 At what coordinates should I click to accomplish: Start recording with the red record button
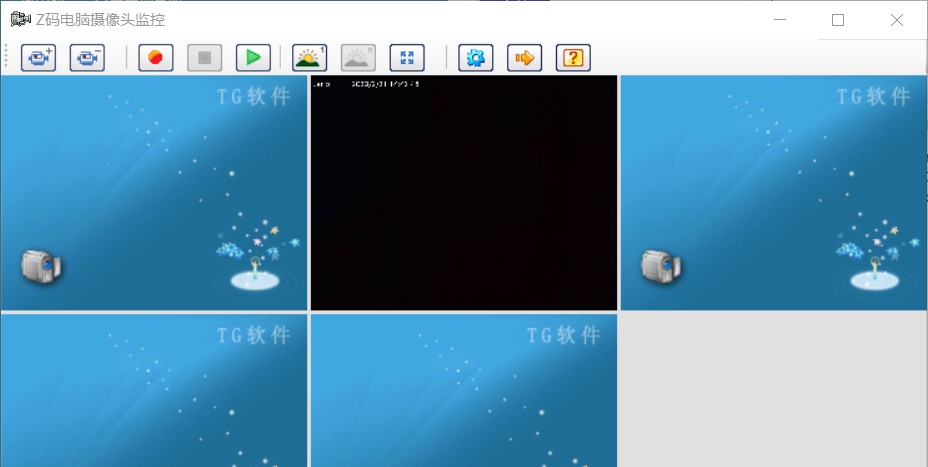pos(156,58)
